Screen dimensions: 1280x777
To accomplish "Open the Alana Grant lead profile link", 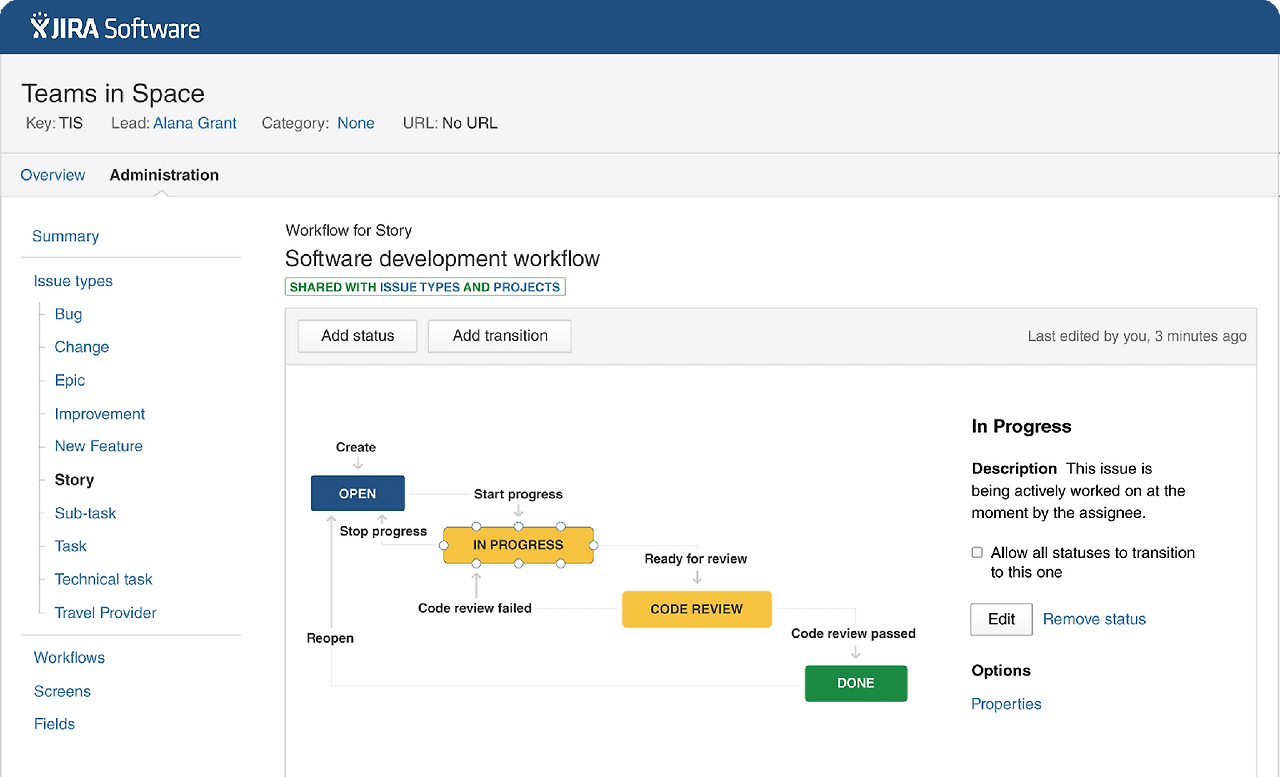I will [x=195, y=123].
